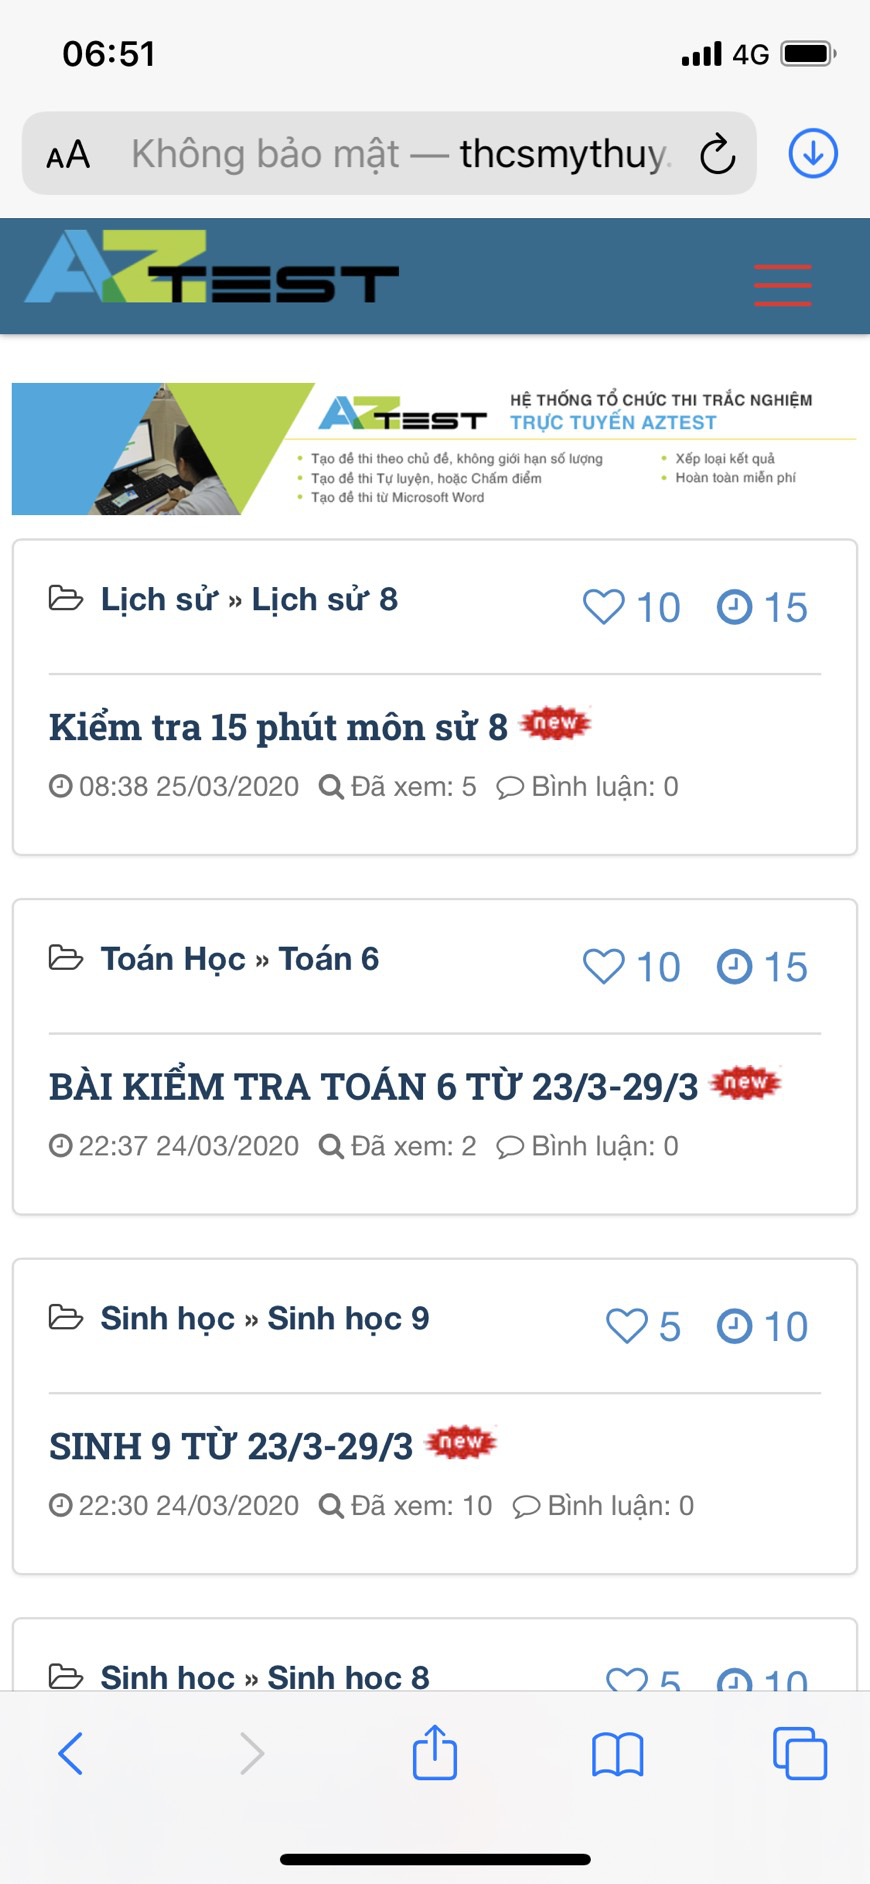Open the red hamburger menu

[x=782, y=285]
